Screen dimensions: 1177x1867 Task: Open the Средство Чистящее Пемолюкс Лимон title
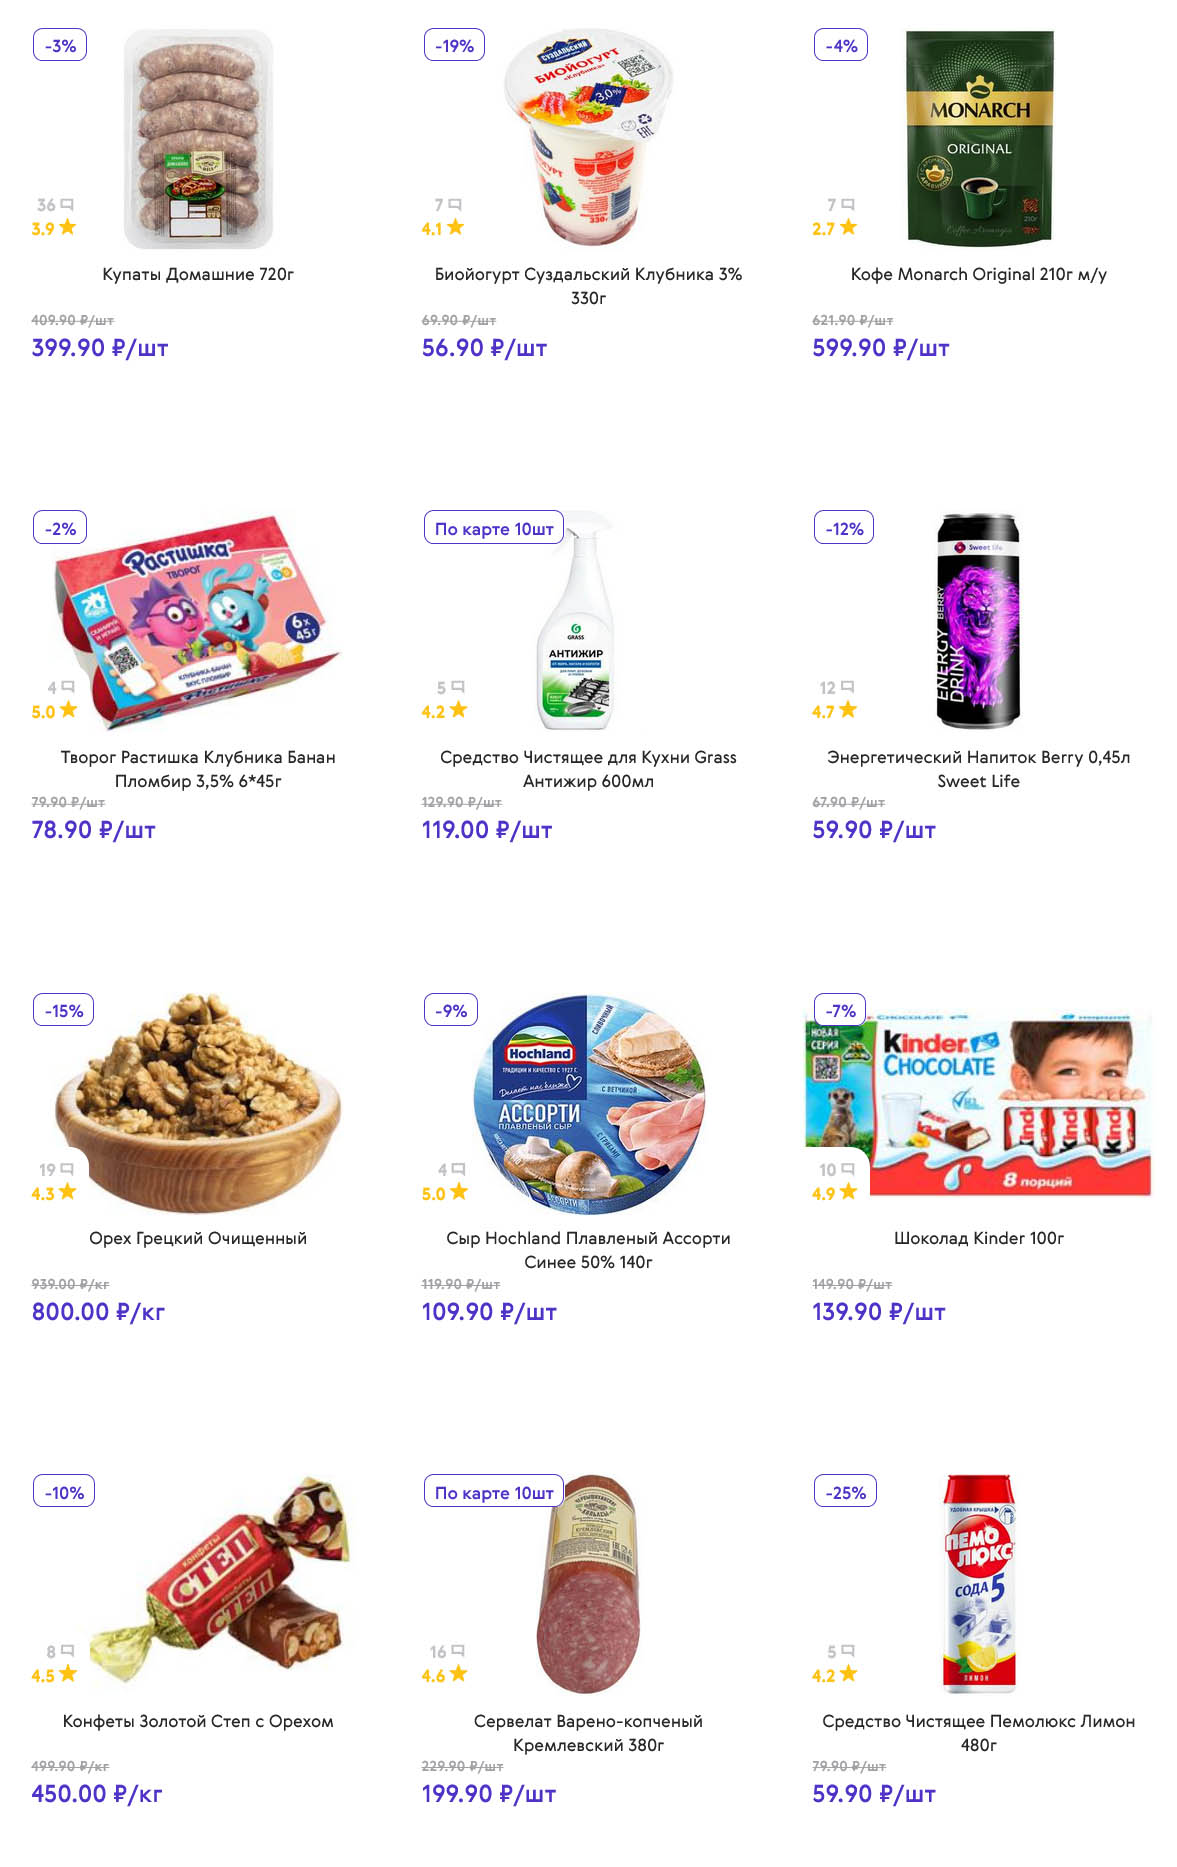[x=978, y=1732]
